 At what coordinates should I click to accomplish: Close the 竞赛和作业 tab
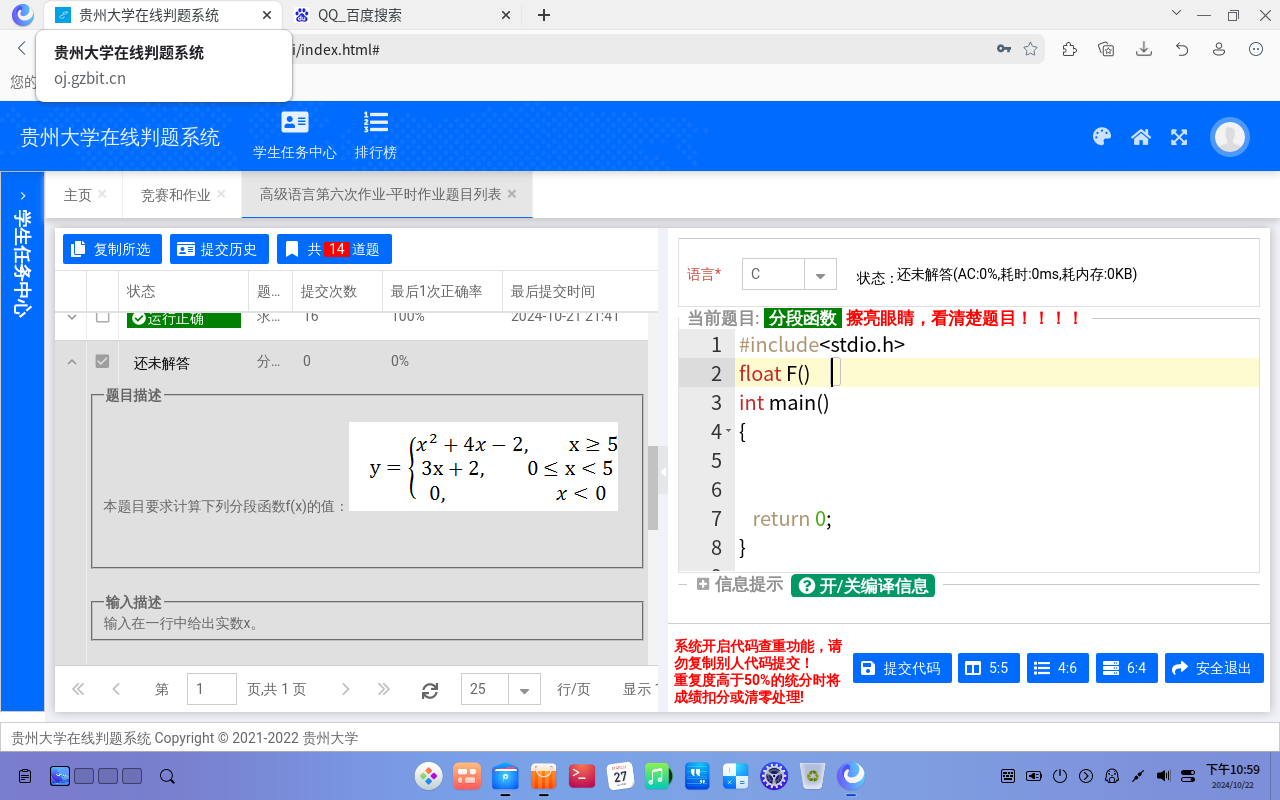tap(222, 194)
